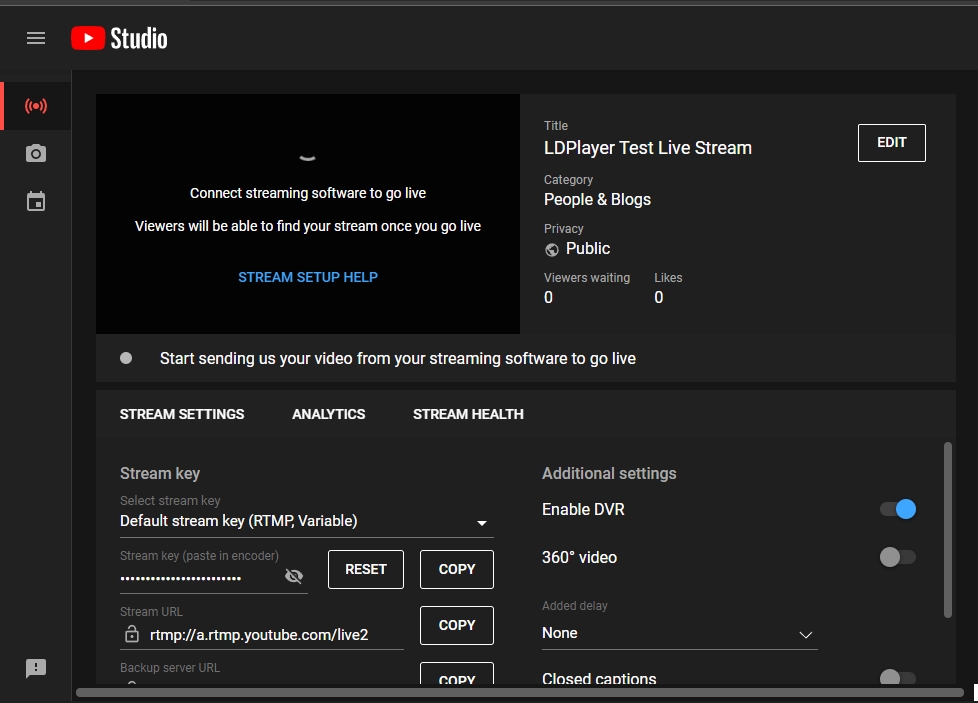Copy the Backup server URL

[457, 674]
